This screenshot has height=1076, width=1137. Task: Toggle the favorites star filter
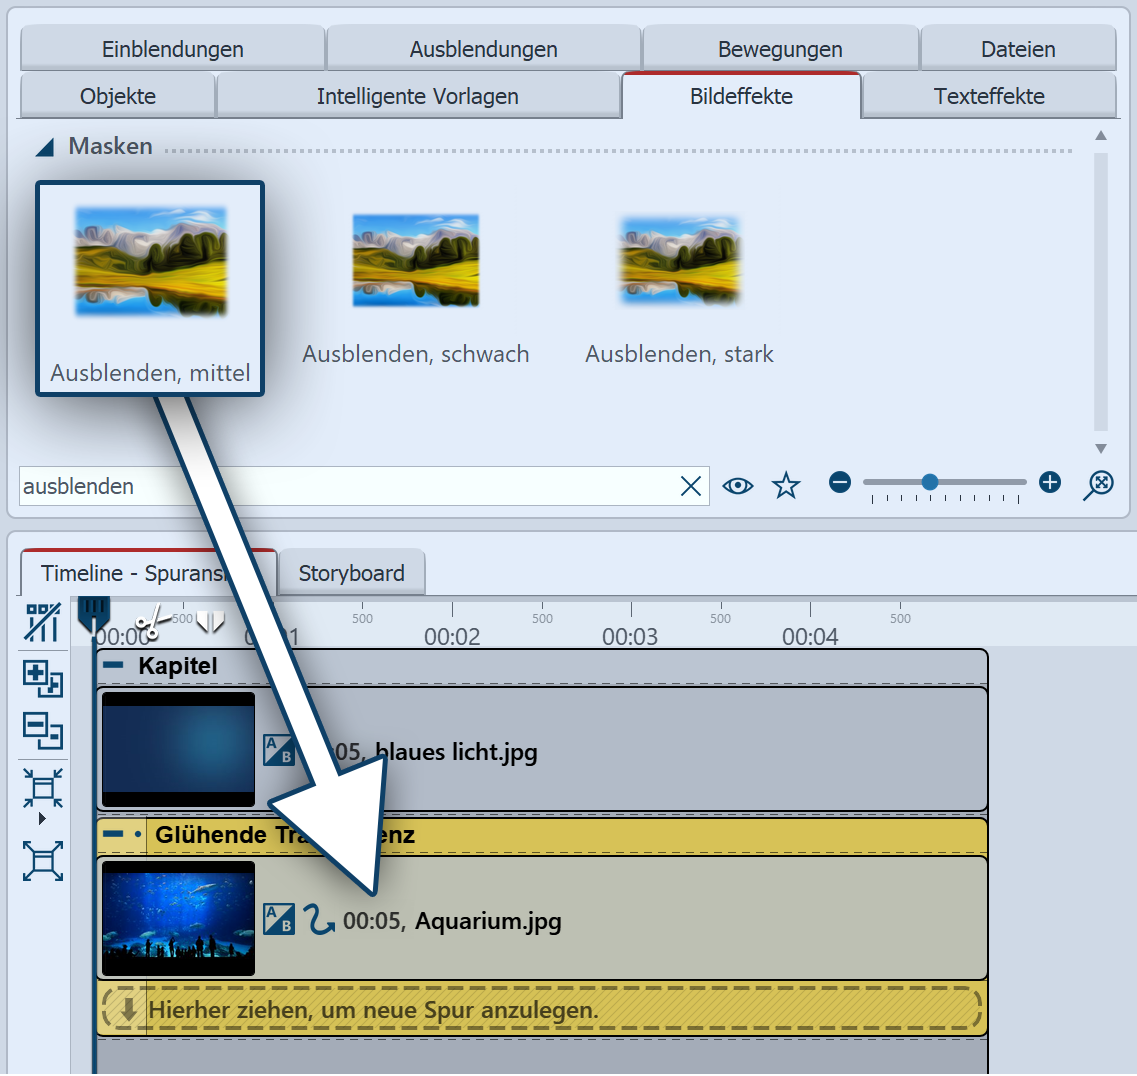787,486
